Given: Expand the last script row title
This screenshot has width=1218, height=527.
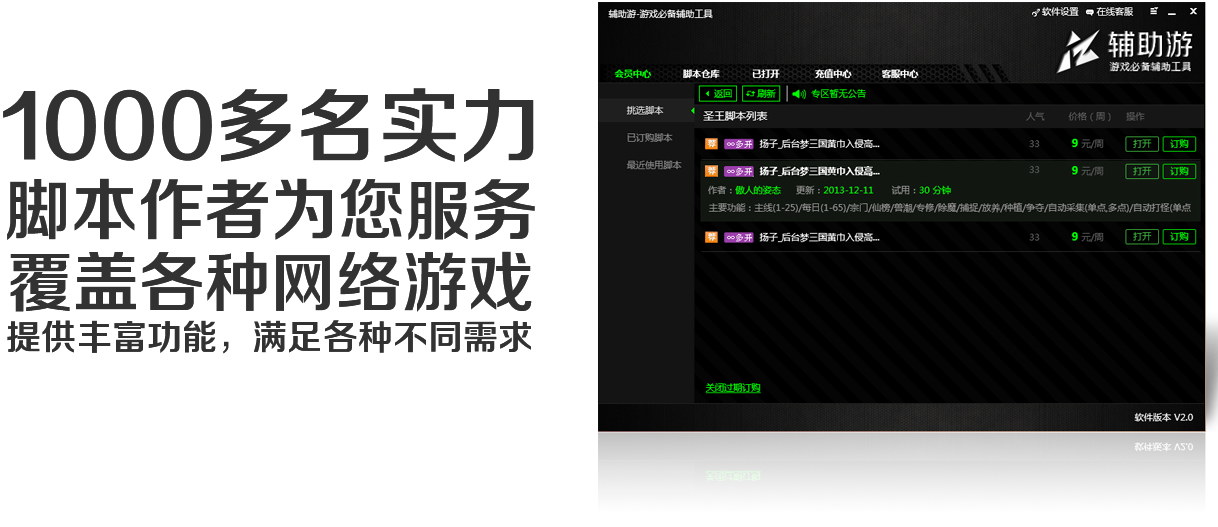Looking at the screenshot, I should (819, 237).
